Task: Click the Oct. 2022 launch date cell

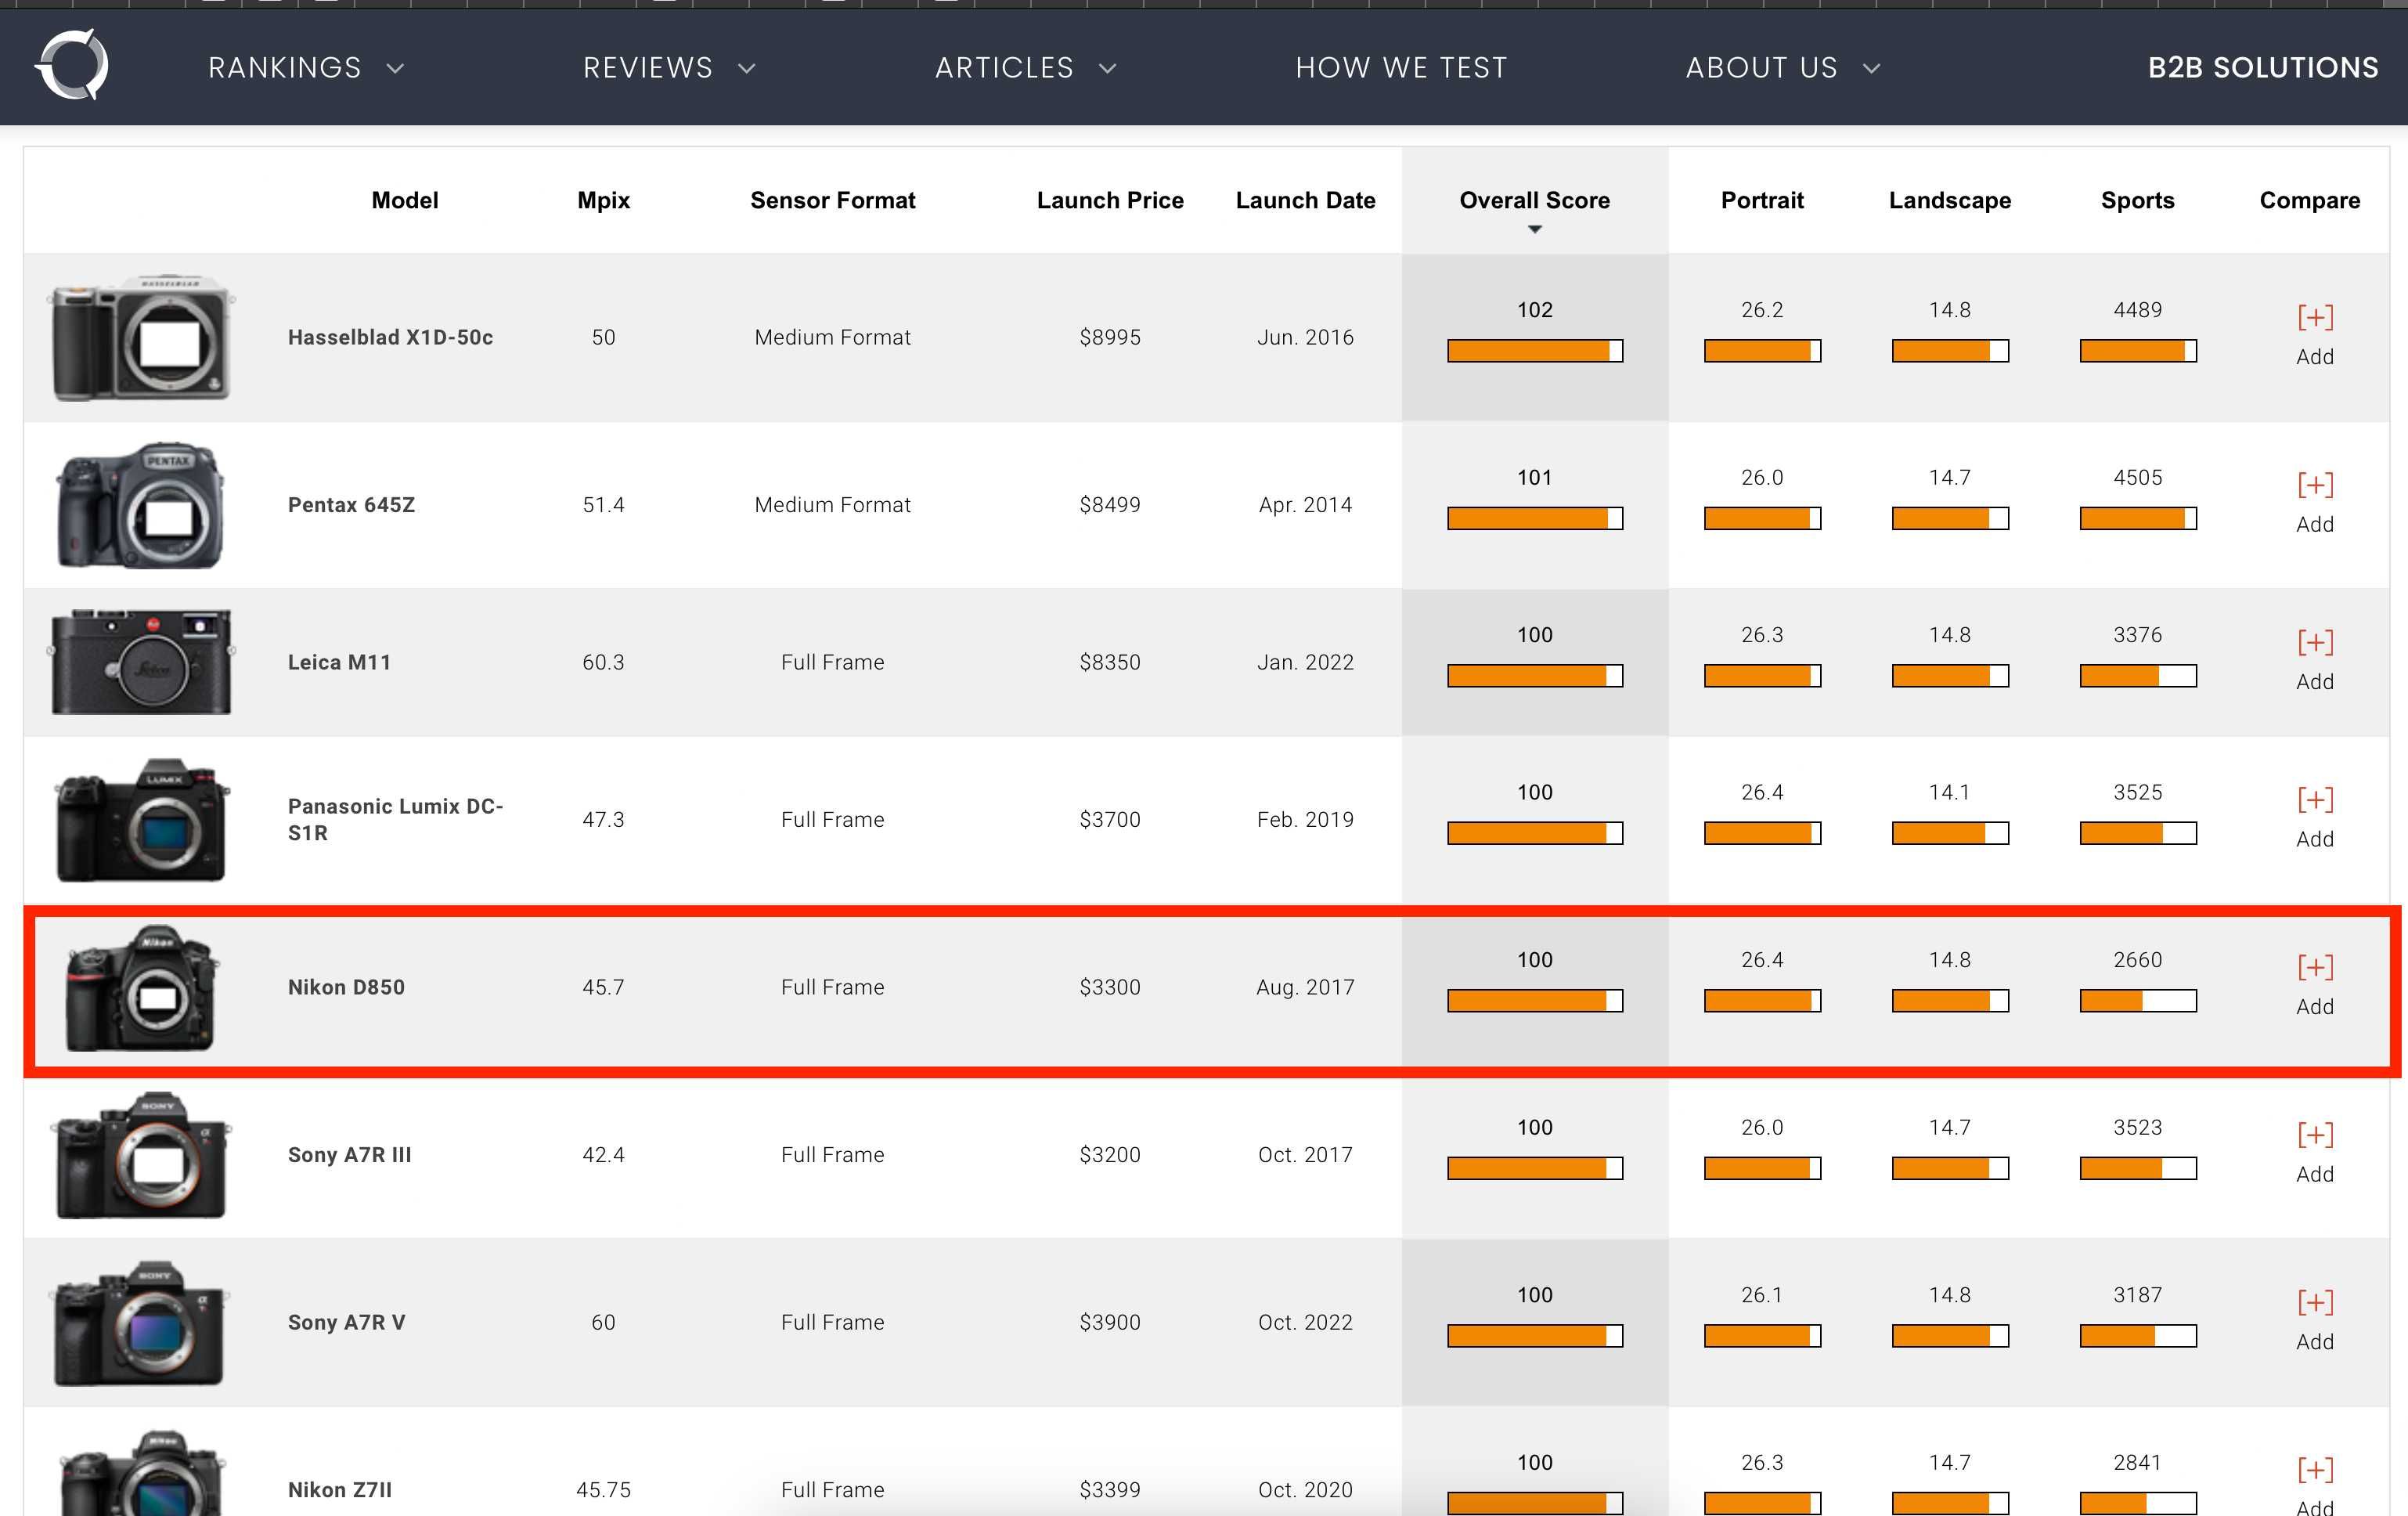Action: click(x=1305, y=1322)
